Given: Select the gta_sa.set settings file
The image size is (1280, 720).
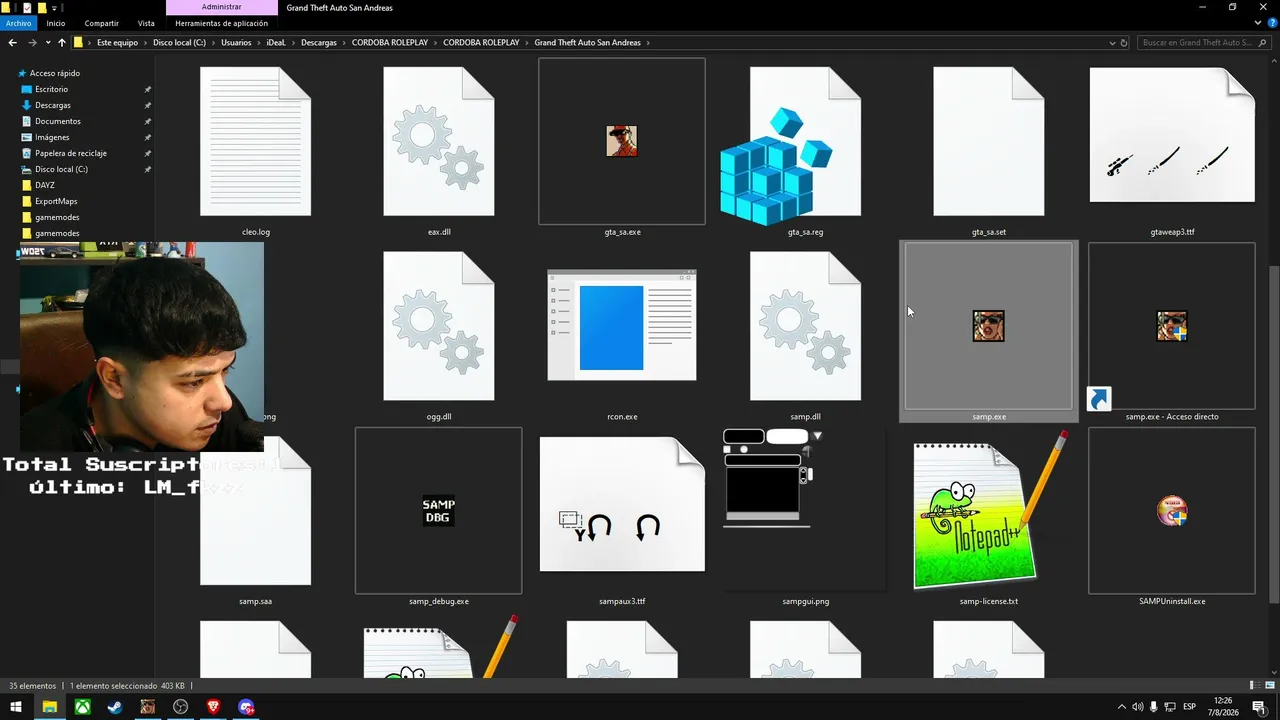Looking at the screenshot, I should pyautogui.click(x=989, y=141).
